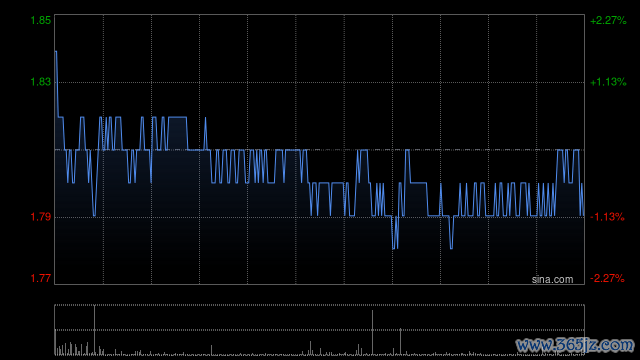Image resolution: width=640 pixels, height=360 pixels.
Task: Open the www.365jz.com watermark link
Action: [x=575, y=345]
